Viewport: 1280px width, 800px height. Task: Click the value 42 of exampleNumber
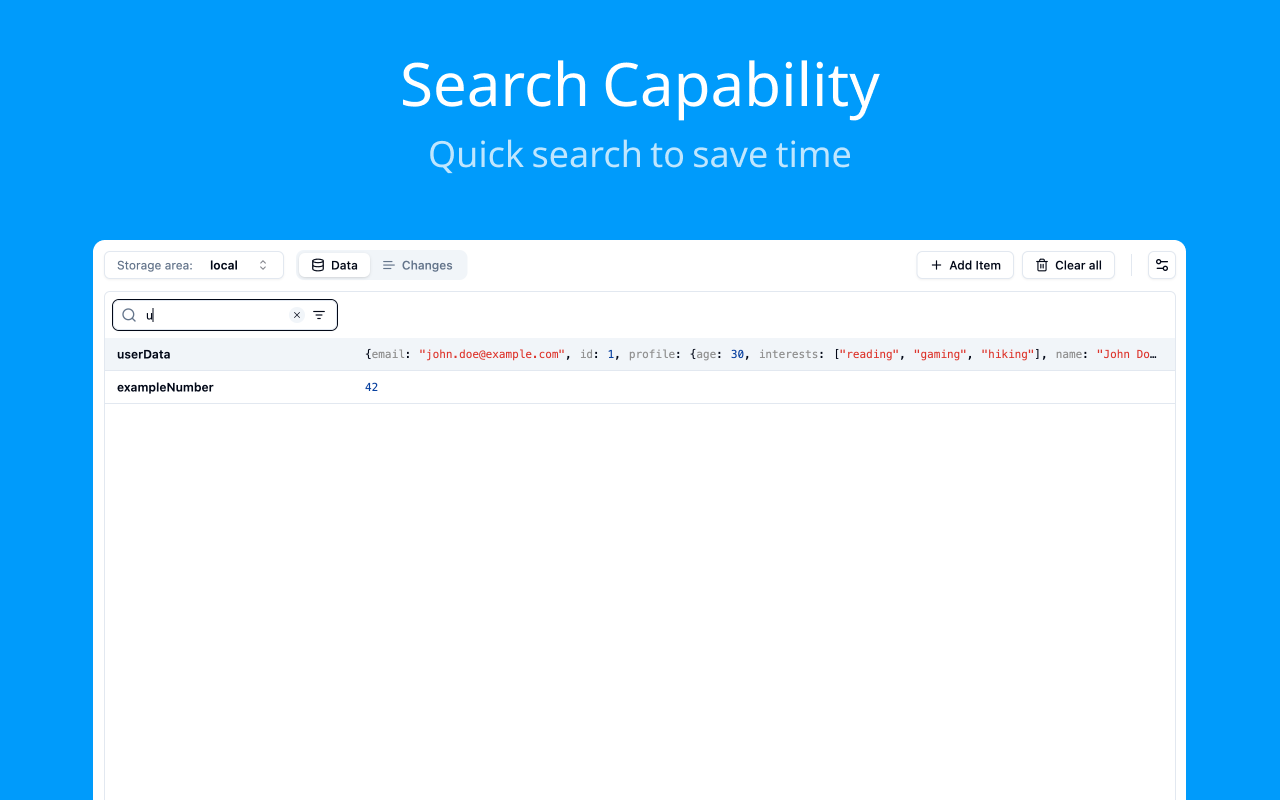(372, 387)
